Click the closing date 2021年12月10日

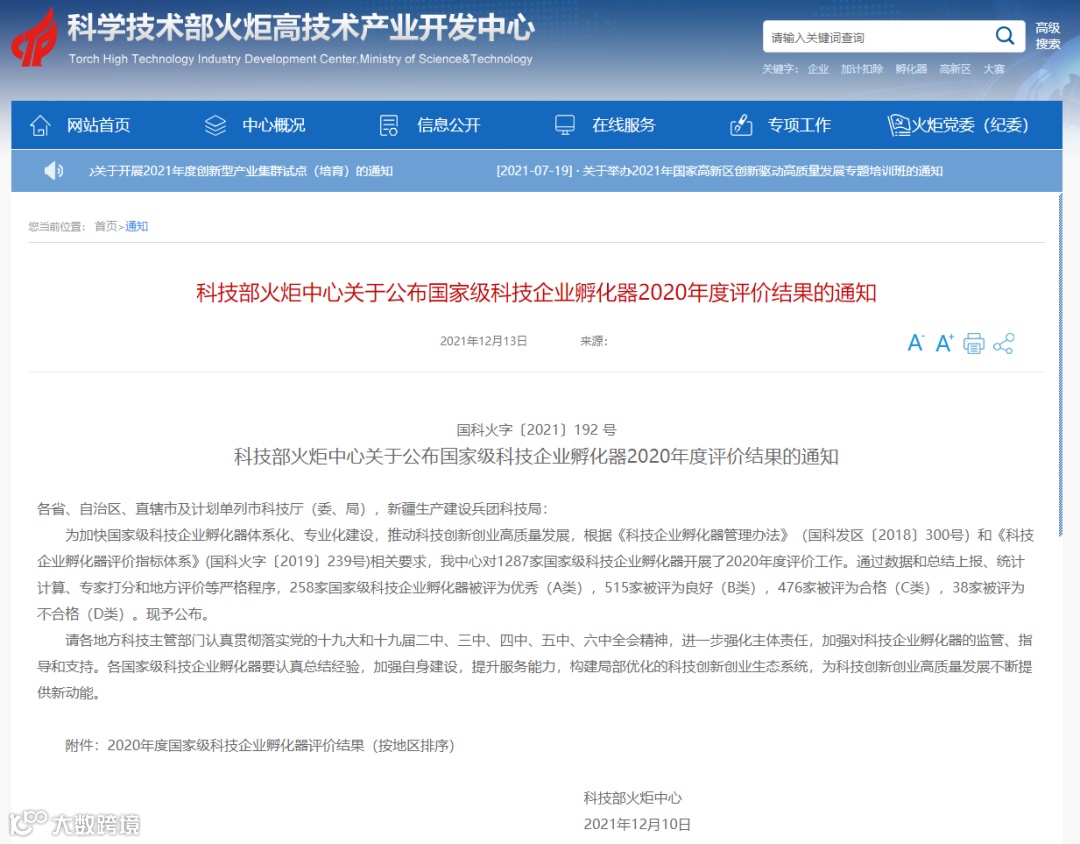pyautogui.click(x=637, y=824)
